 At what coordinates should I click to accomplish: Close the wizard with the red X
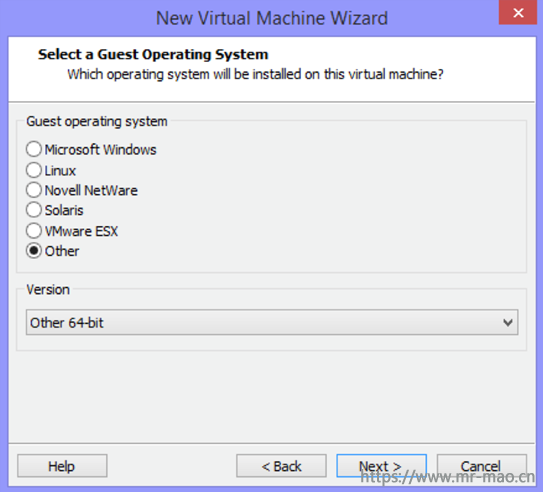coord(518,12)
